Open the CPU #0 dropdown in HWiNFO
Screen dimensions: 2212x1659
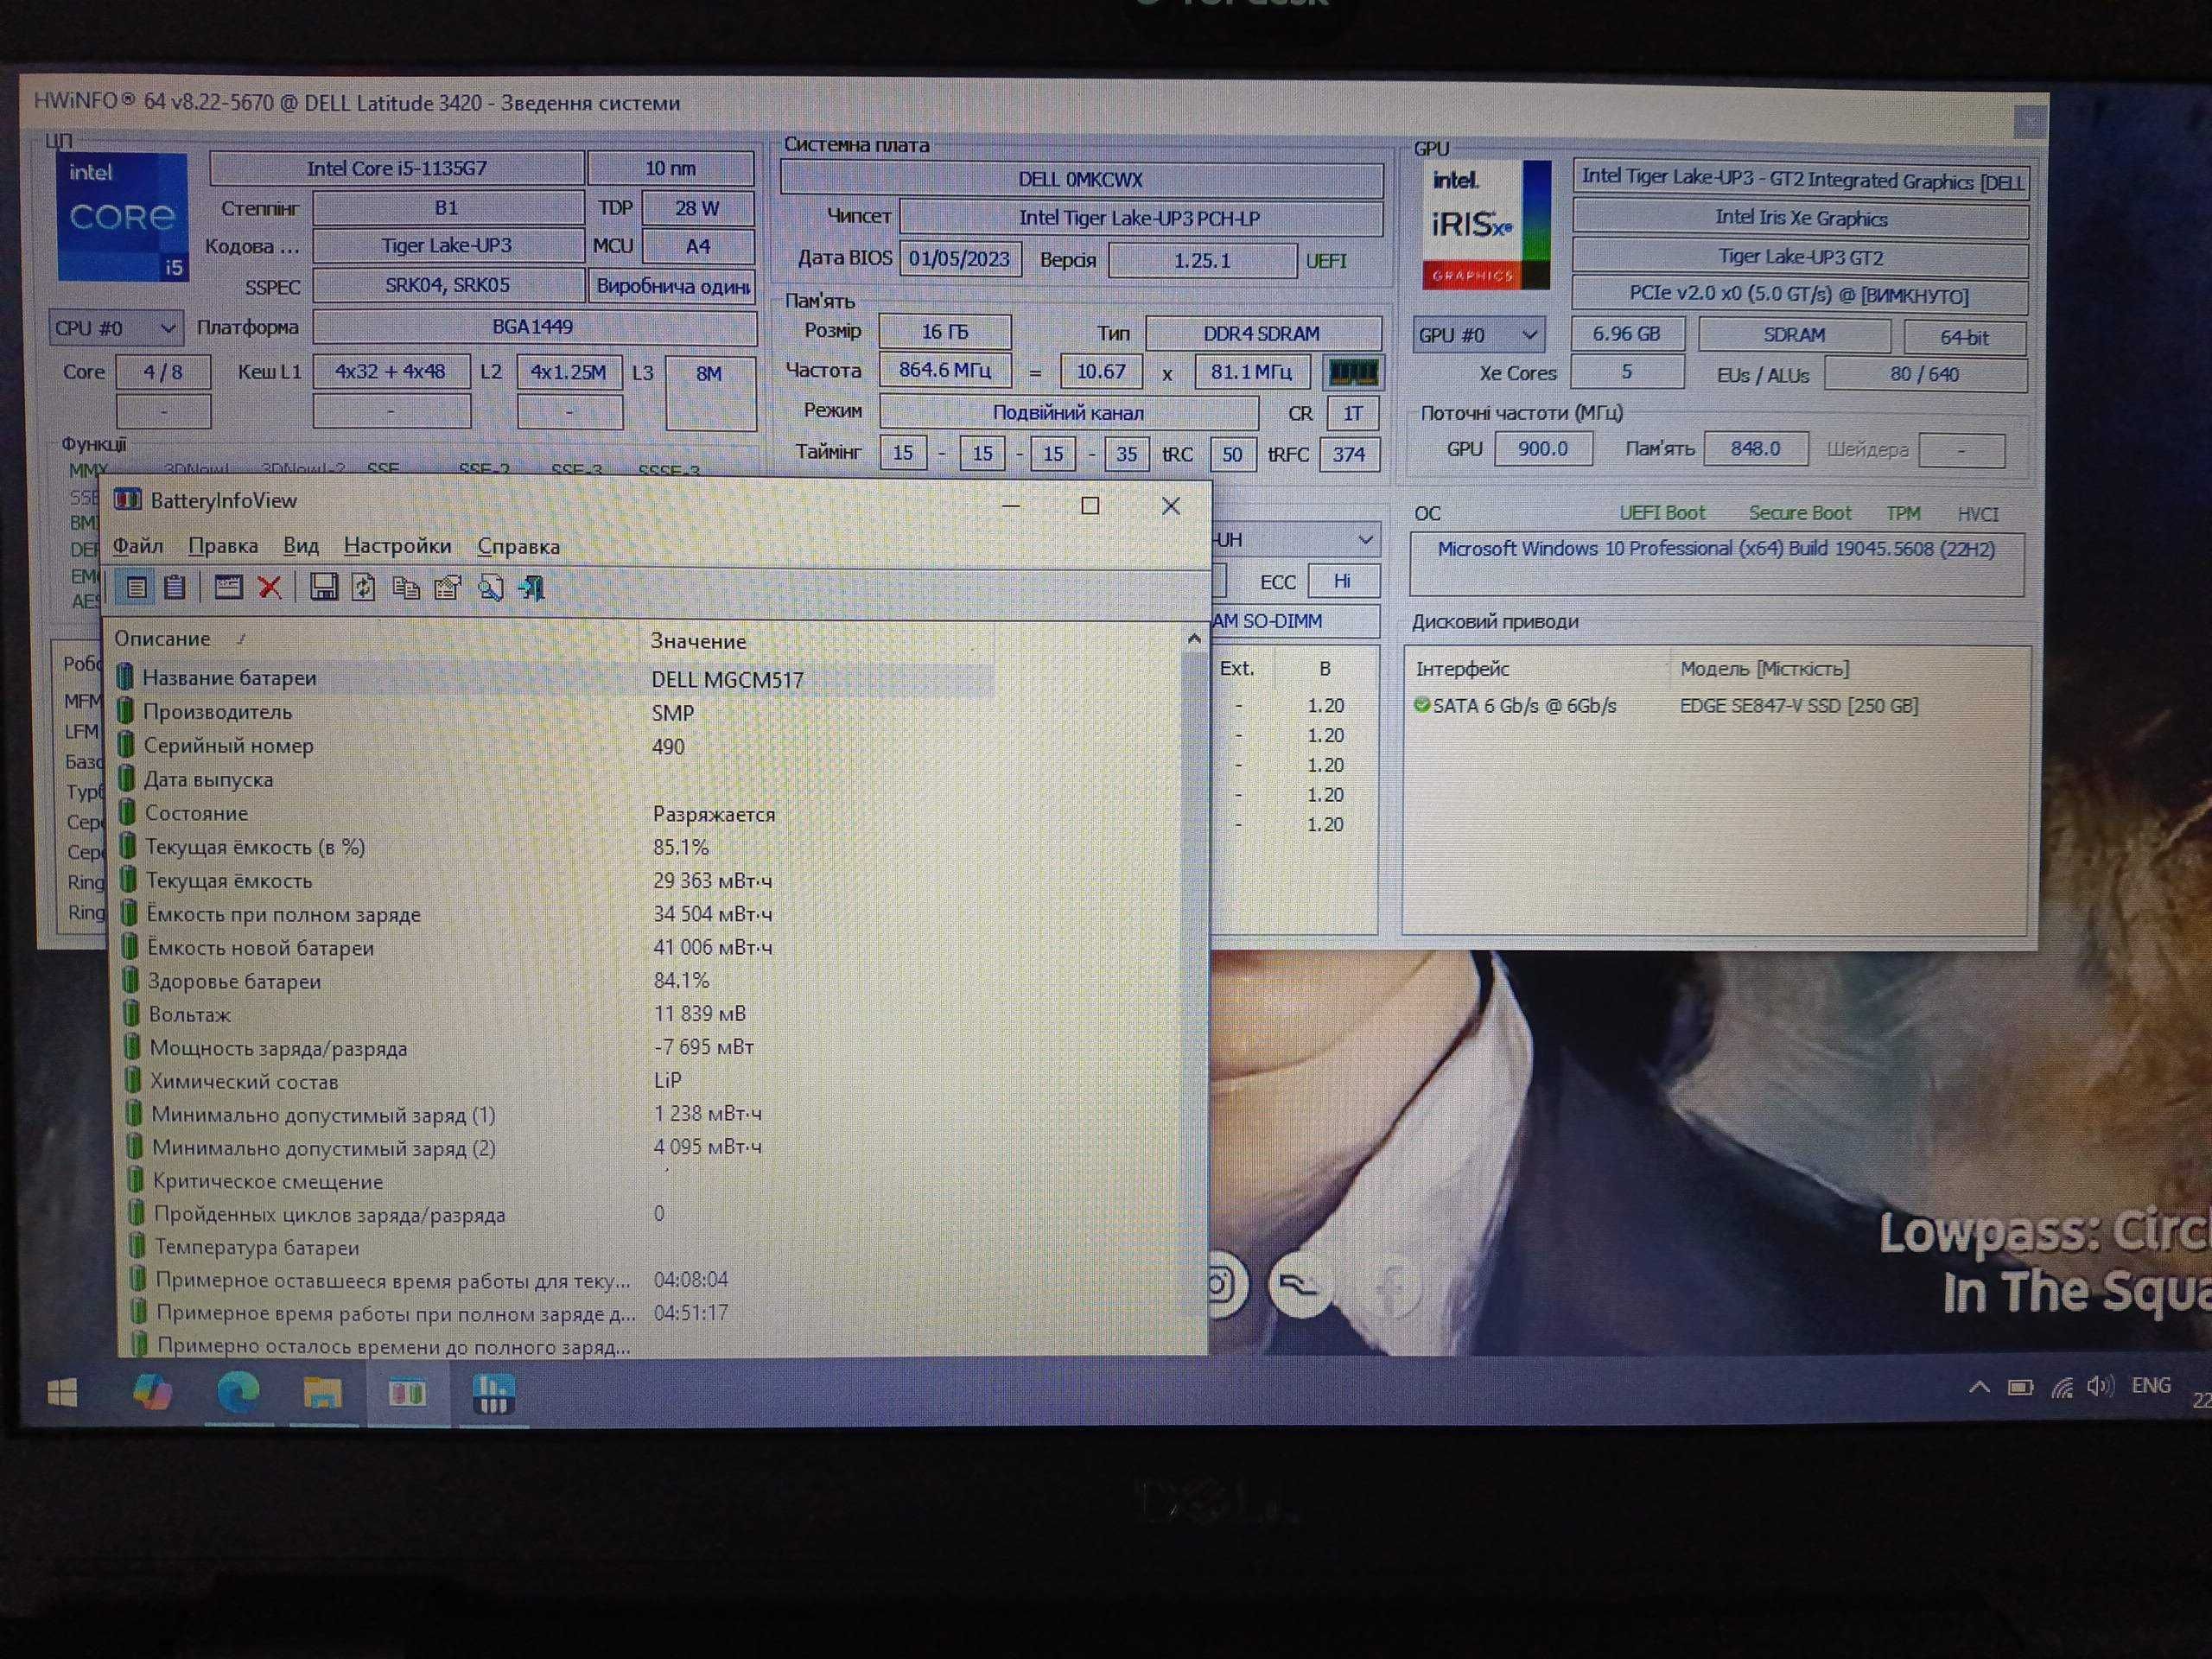[116, 328]
